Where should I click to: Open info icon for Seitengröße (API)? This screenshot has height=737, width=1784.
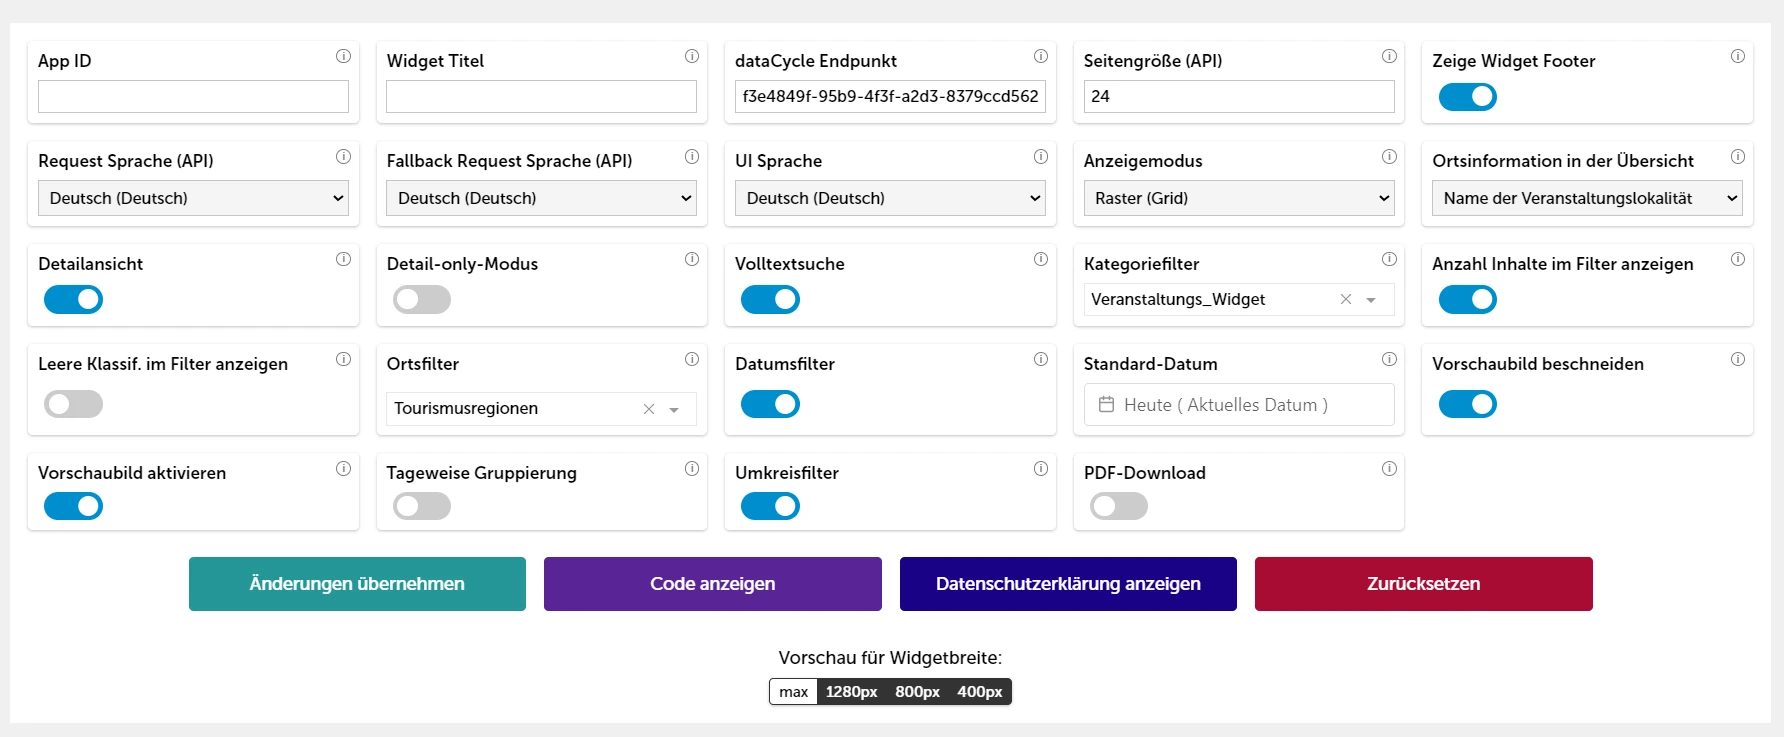point(1389,56)
